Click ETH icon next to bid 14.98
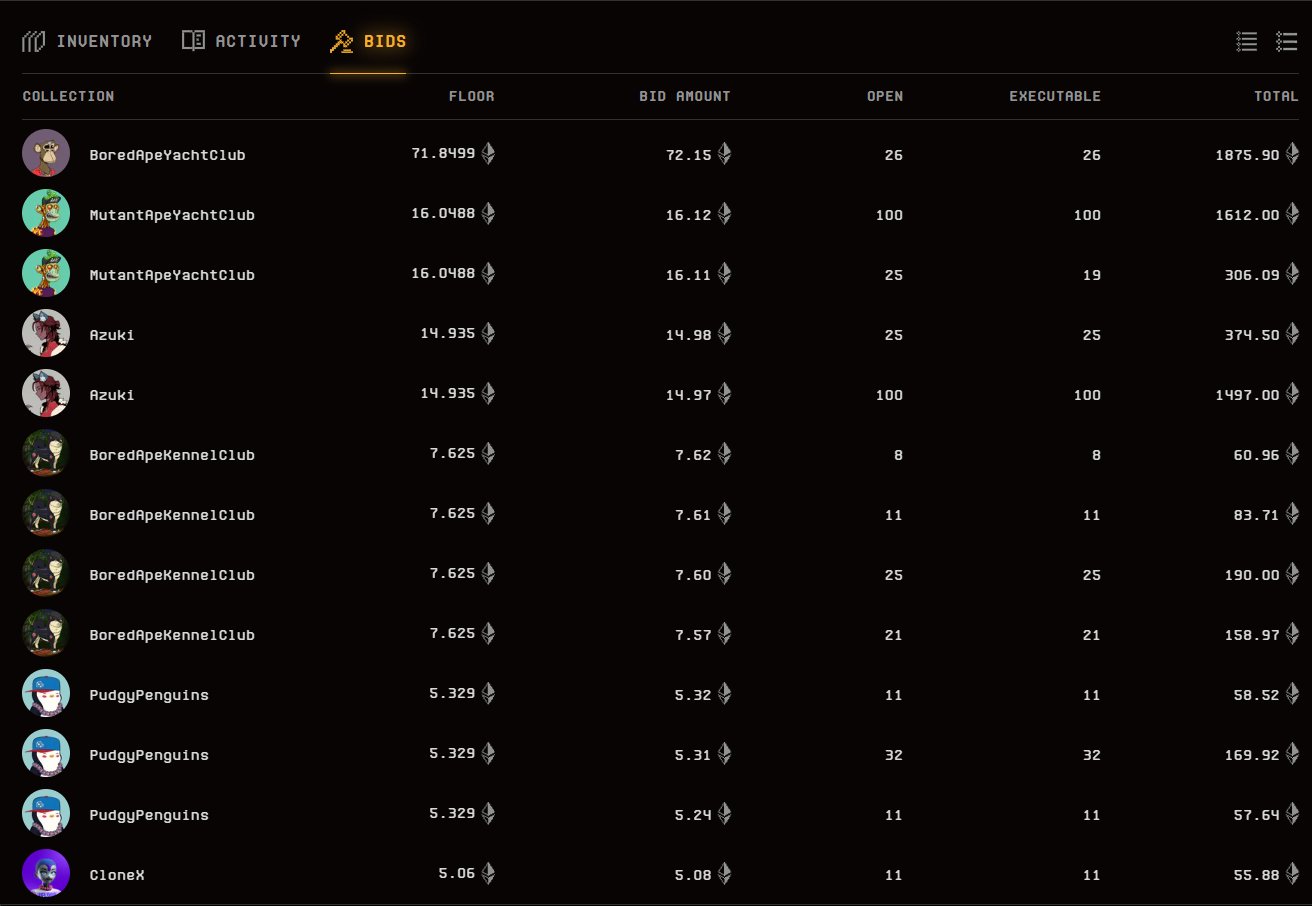The image size is (1312, 906). (x=724, y=334)
